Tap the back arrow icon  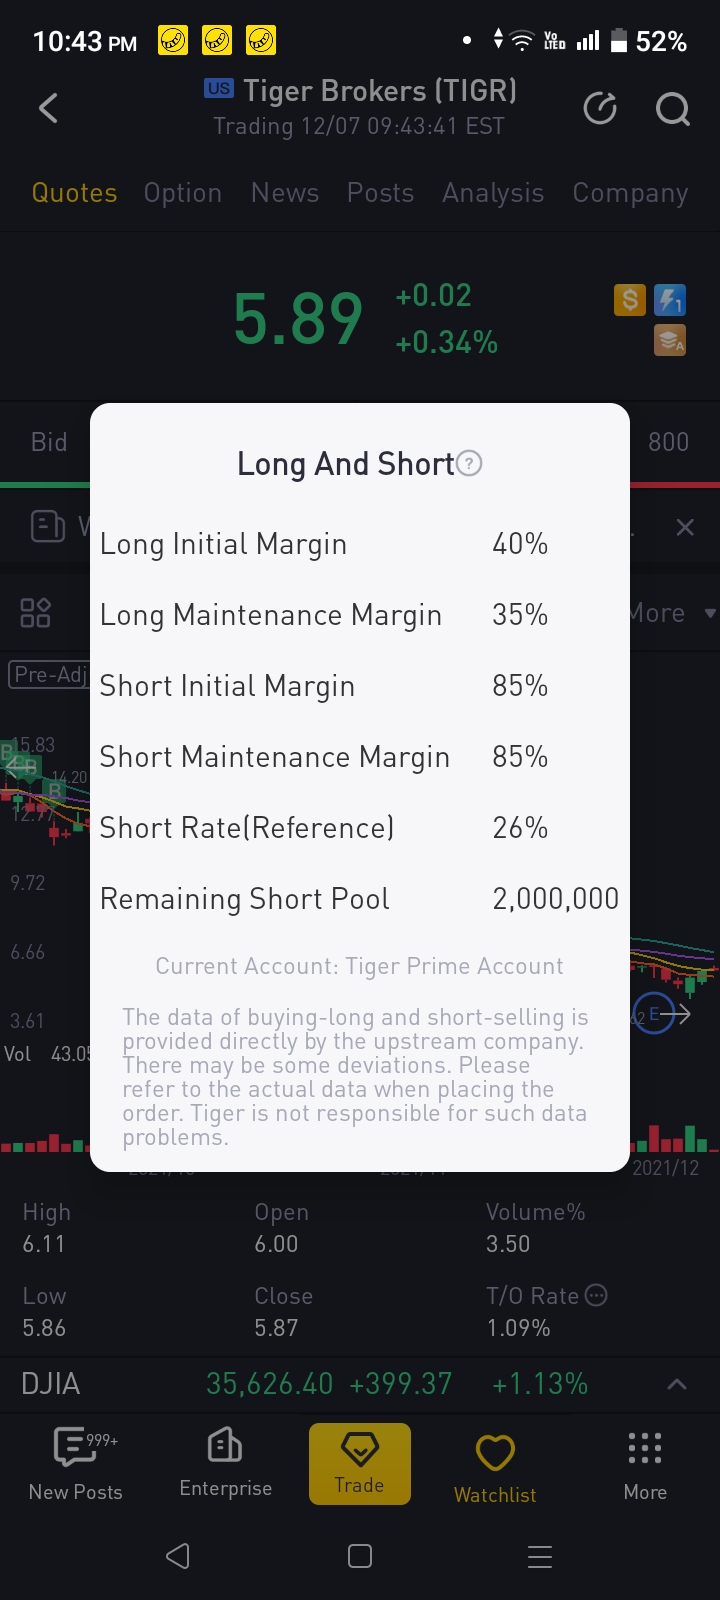coord(48,108)
